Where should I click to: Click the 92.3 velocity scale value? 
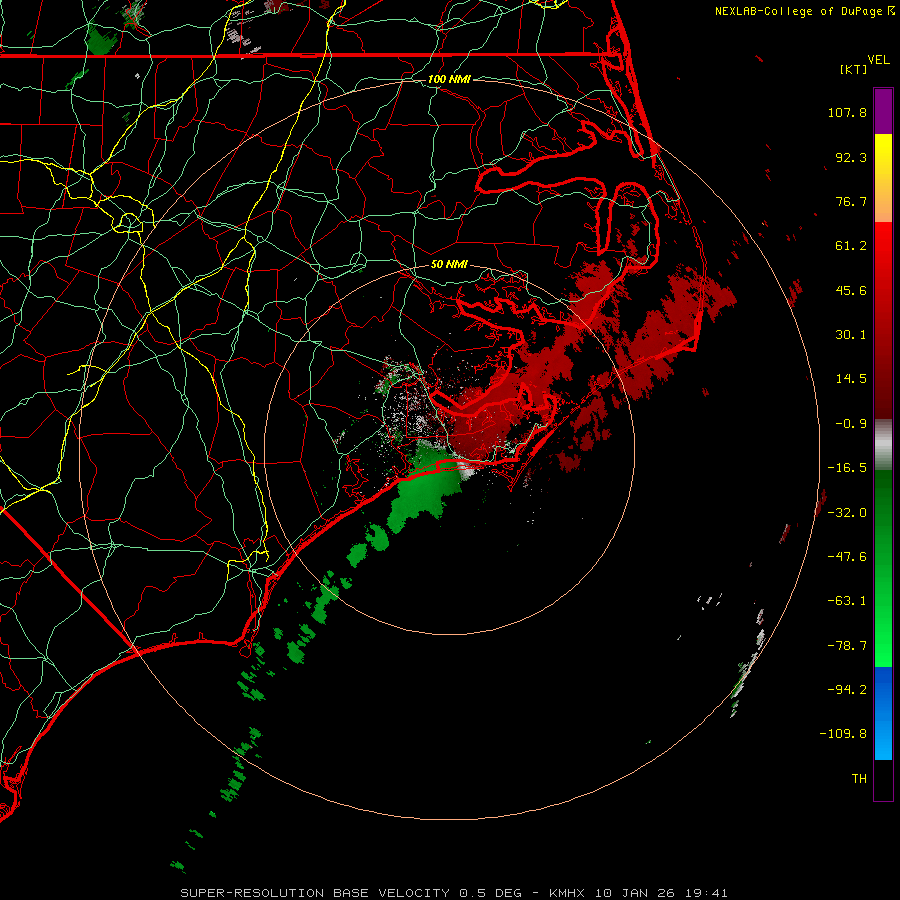pyautogui.click(x=851, y=157)
